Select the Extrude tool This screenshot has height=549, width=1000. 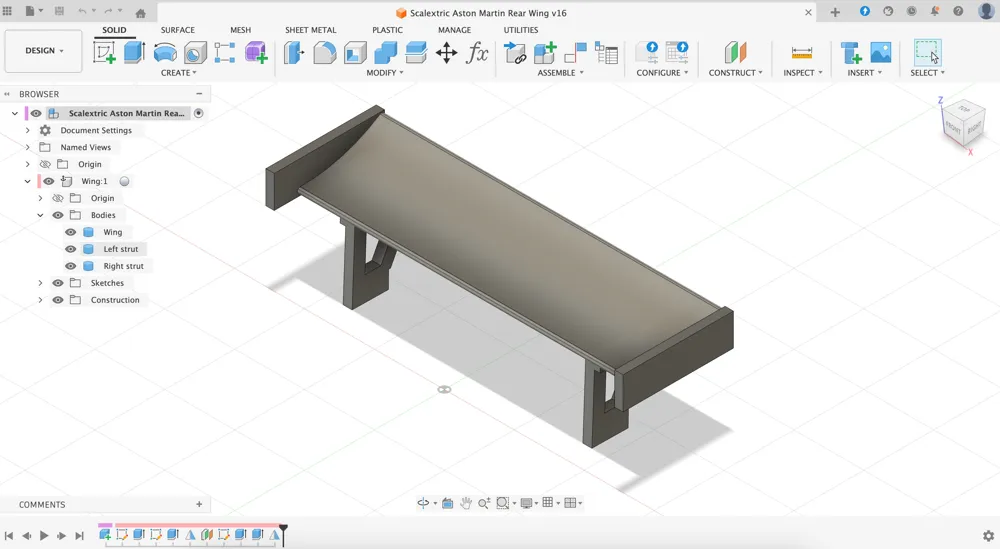pos(134,52)
